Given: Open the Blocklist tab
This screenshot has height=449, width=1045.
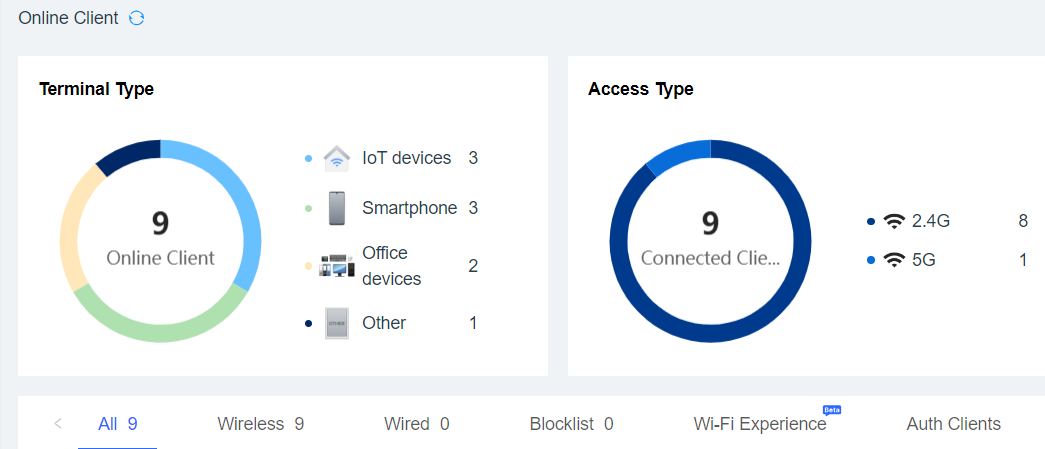Looking at the screenshot, I should coord(571,424).
